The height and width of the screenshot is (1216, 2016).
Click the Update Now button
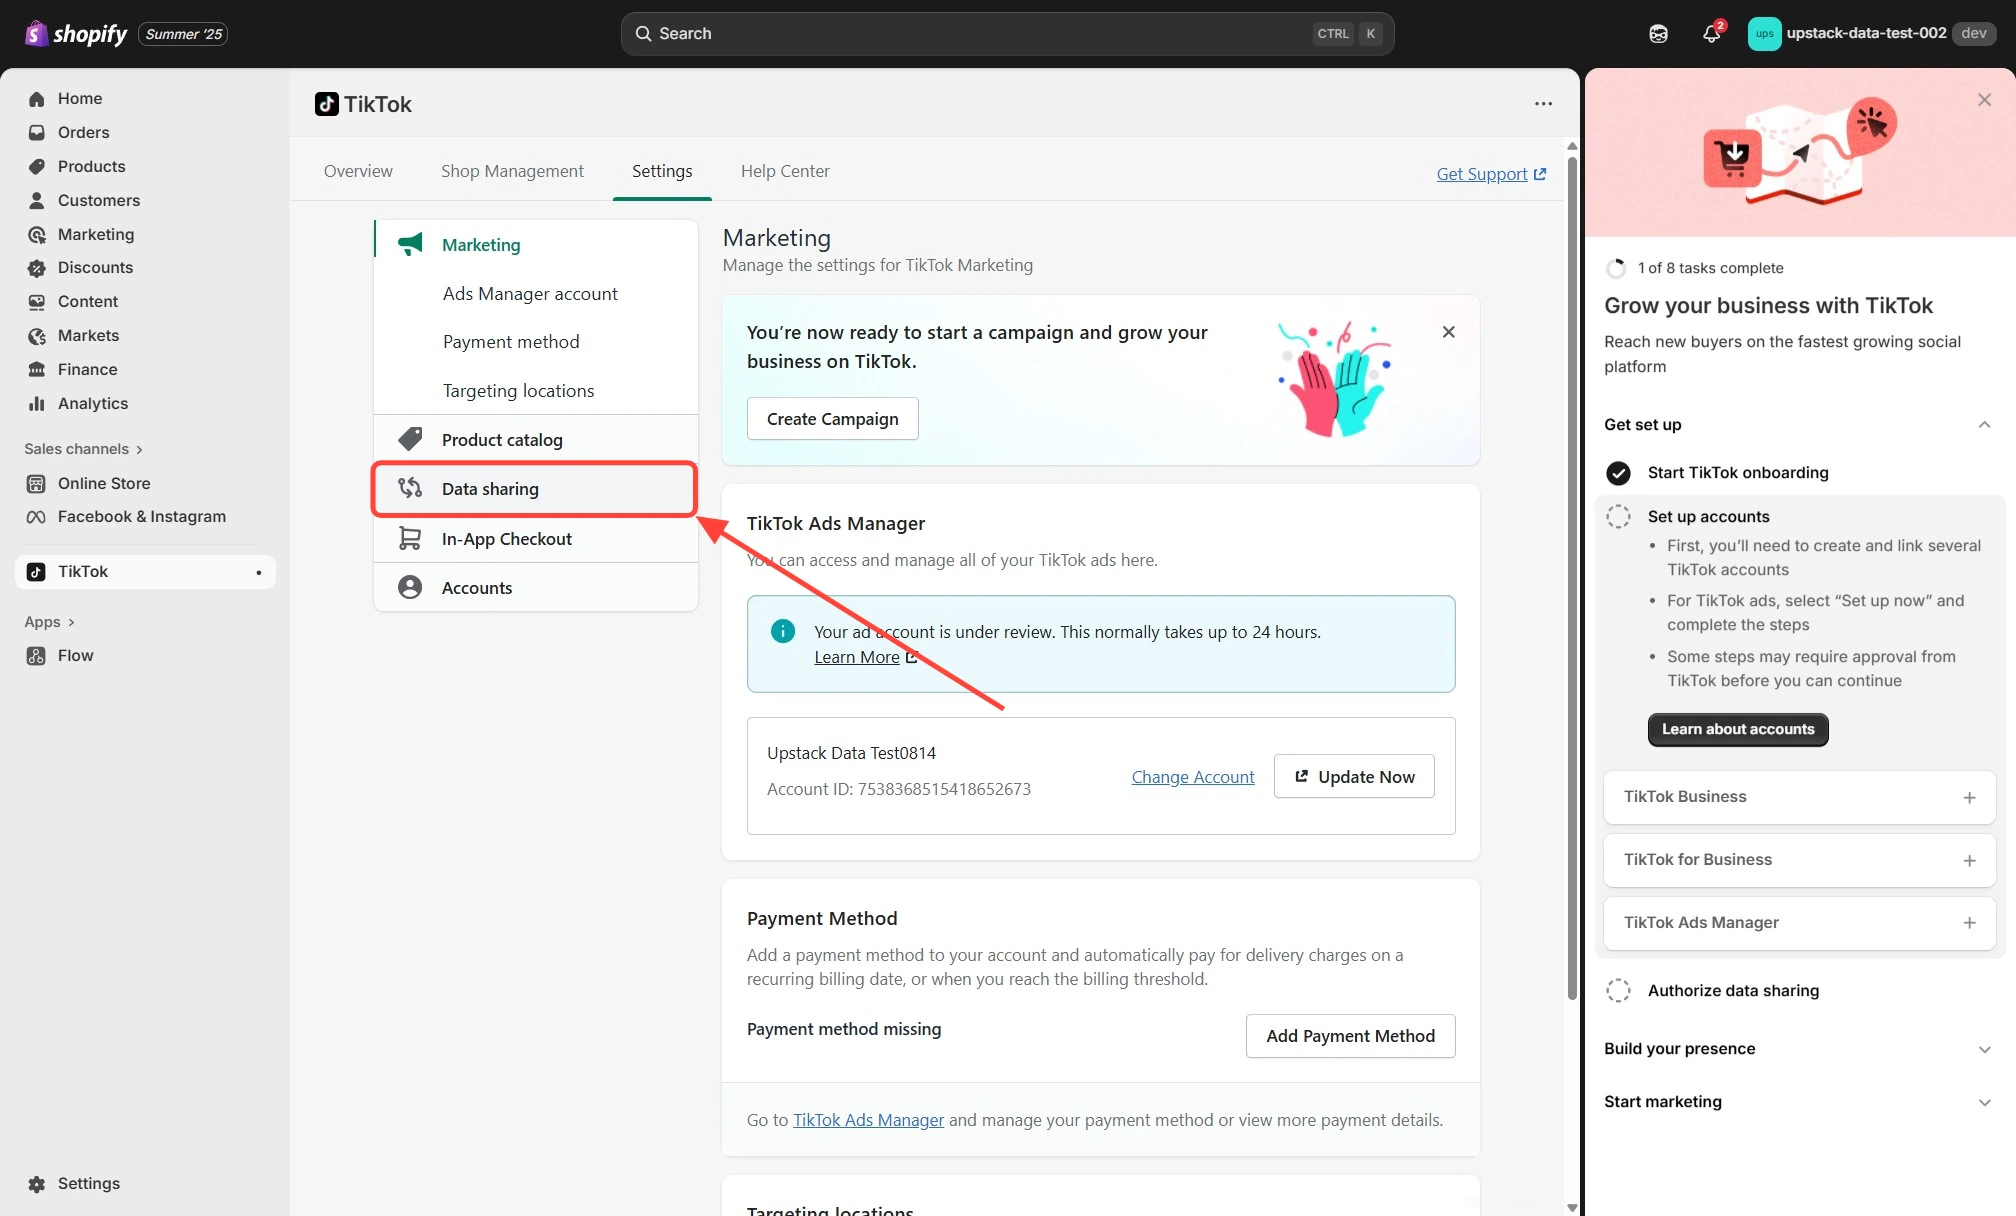(1354, 777)
